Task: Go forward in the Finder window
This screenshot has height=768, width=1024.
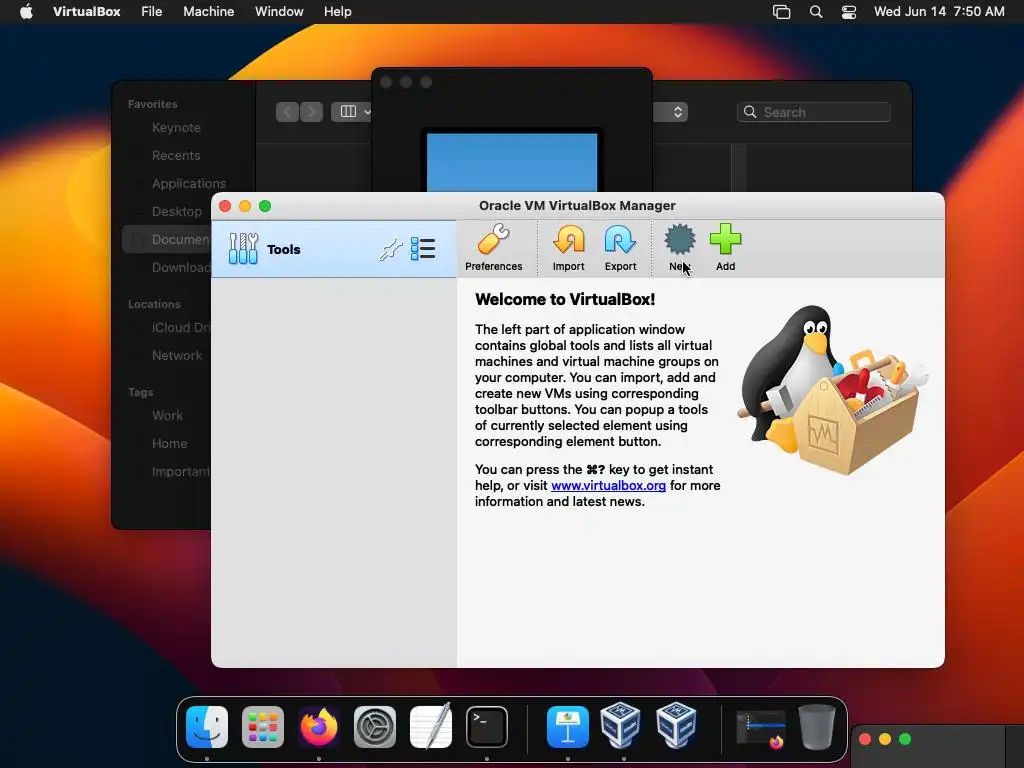Action: pyautogui.click(x=311, y=112)
